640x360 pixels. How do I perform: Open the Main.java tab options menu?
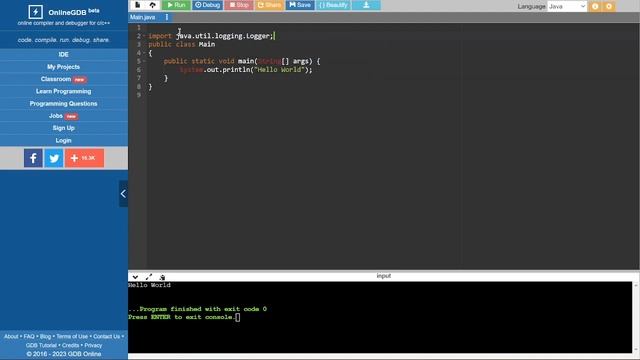(167, 17)
